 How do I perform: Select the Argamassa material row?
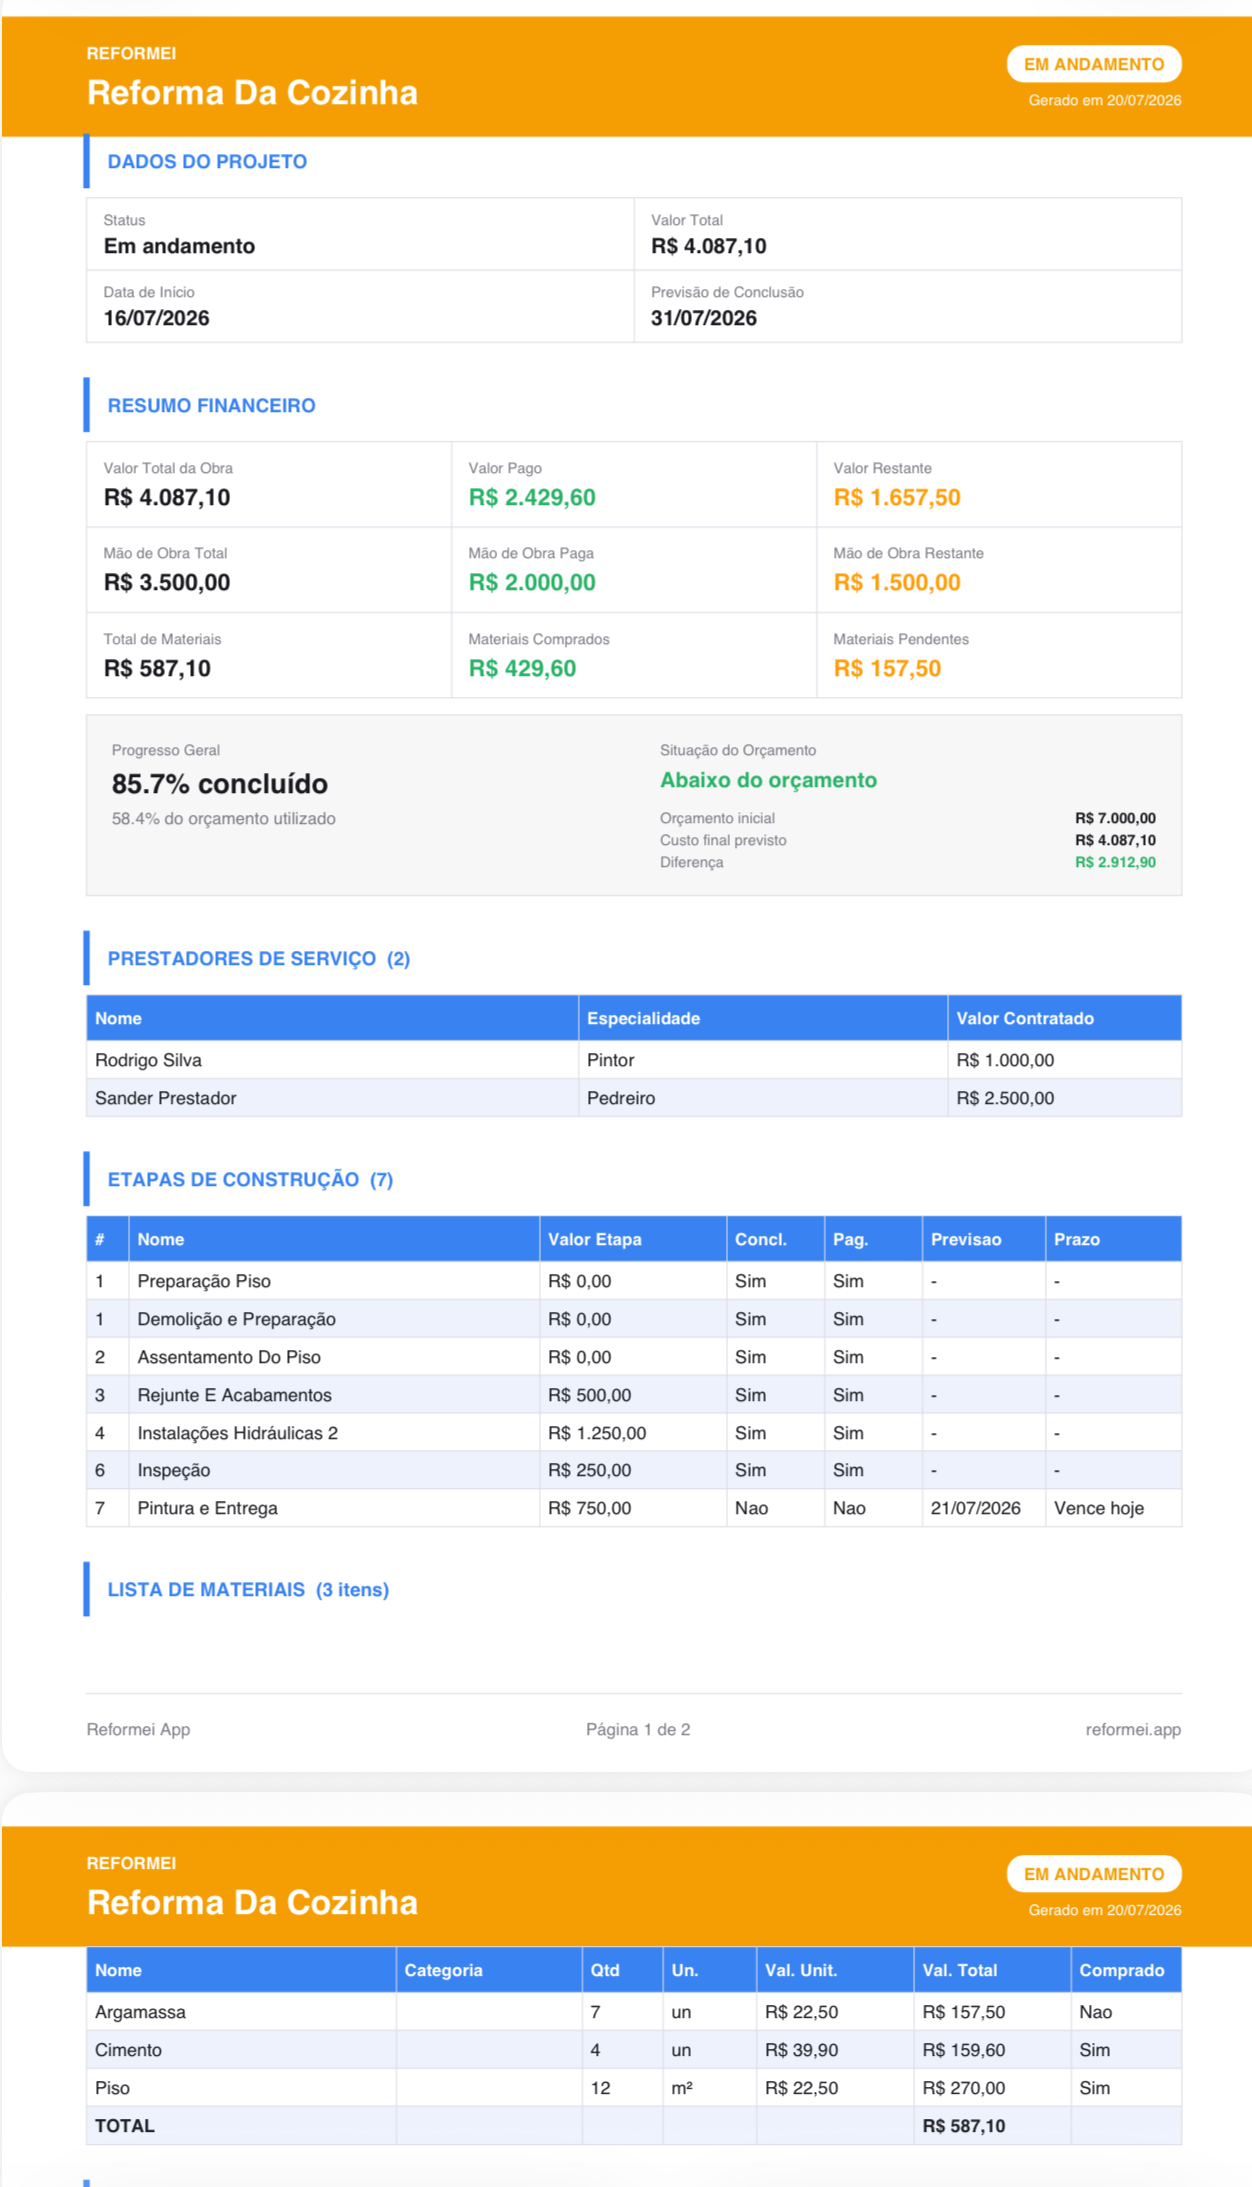[634, 2012]
